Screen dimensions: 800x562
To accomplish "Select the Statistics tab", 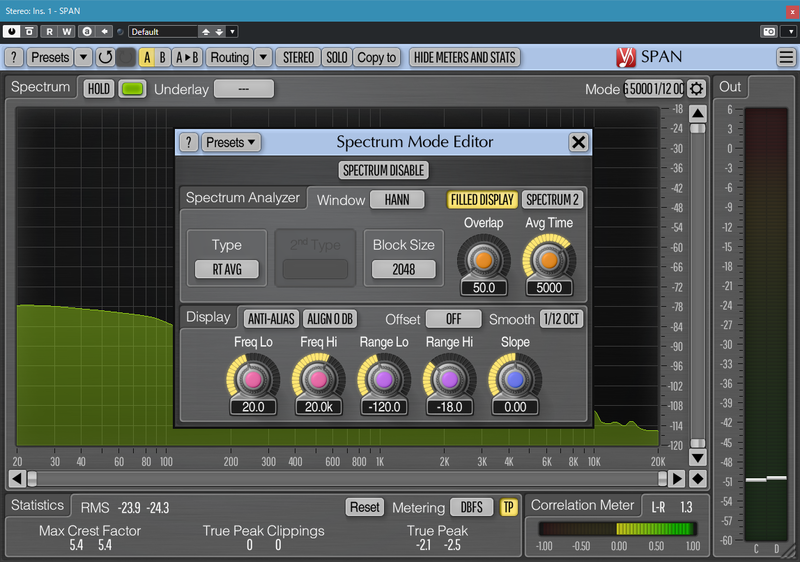I will pos(37,505).
